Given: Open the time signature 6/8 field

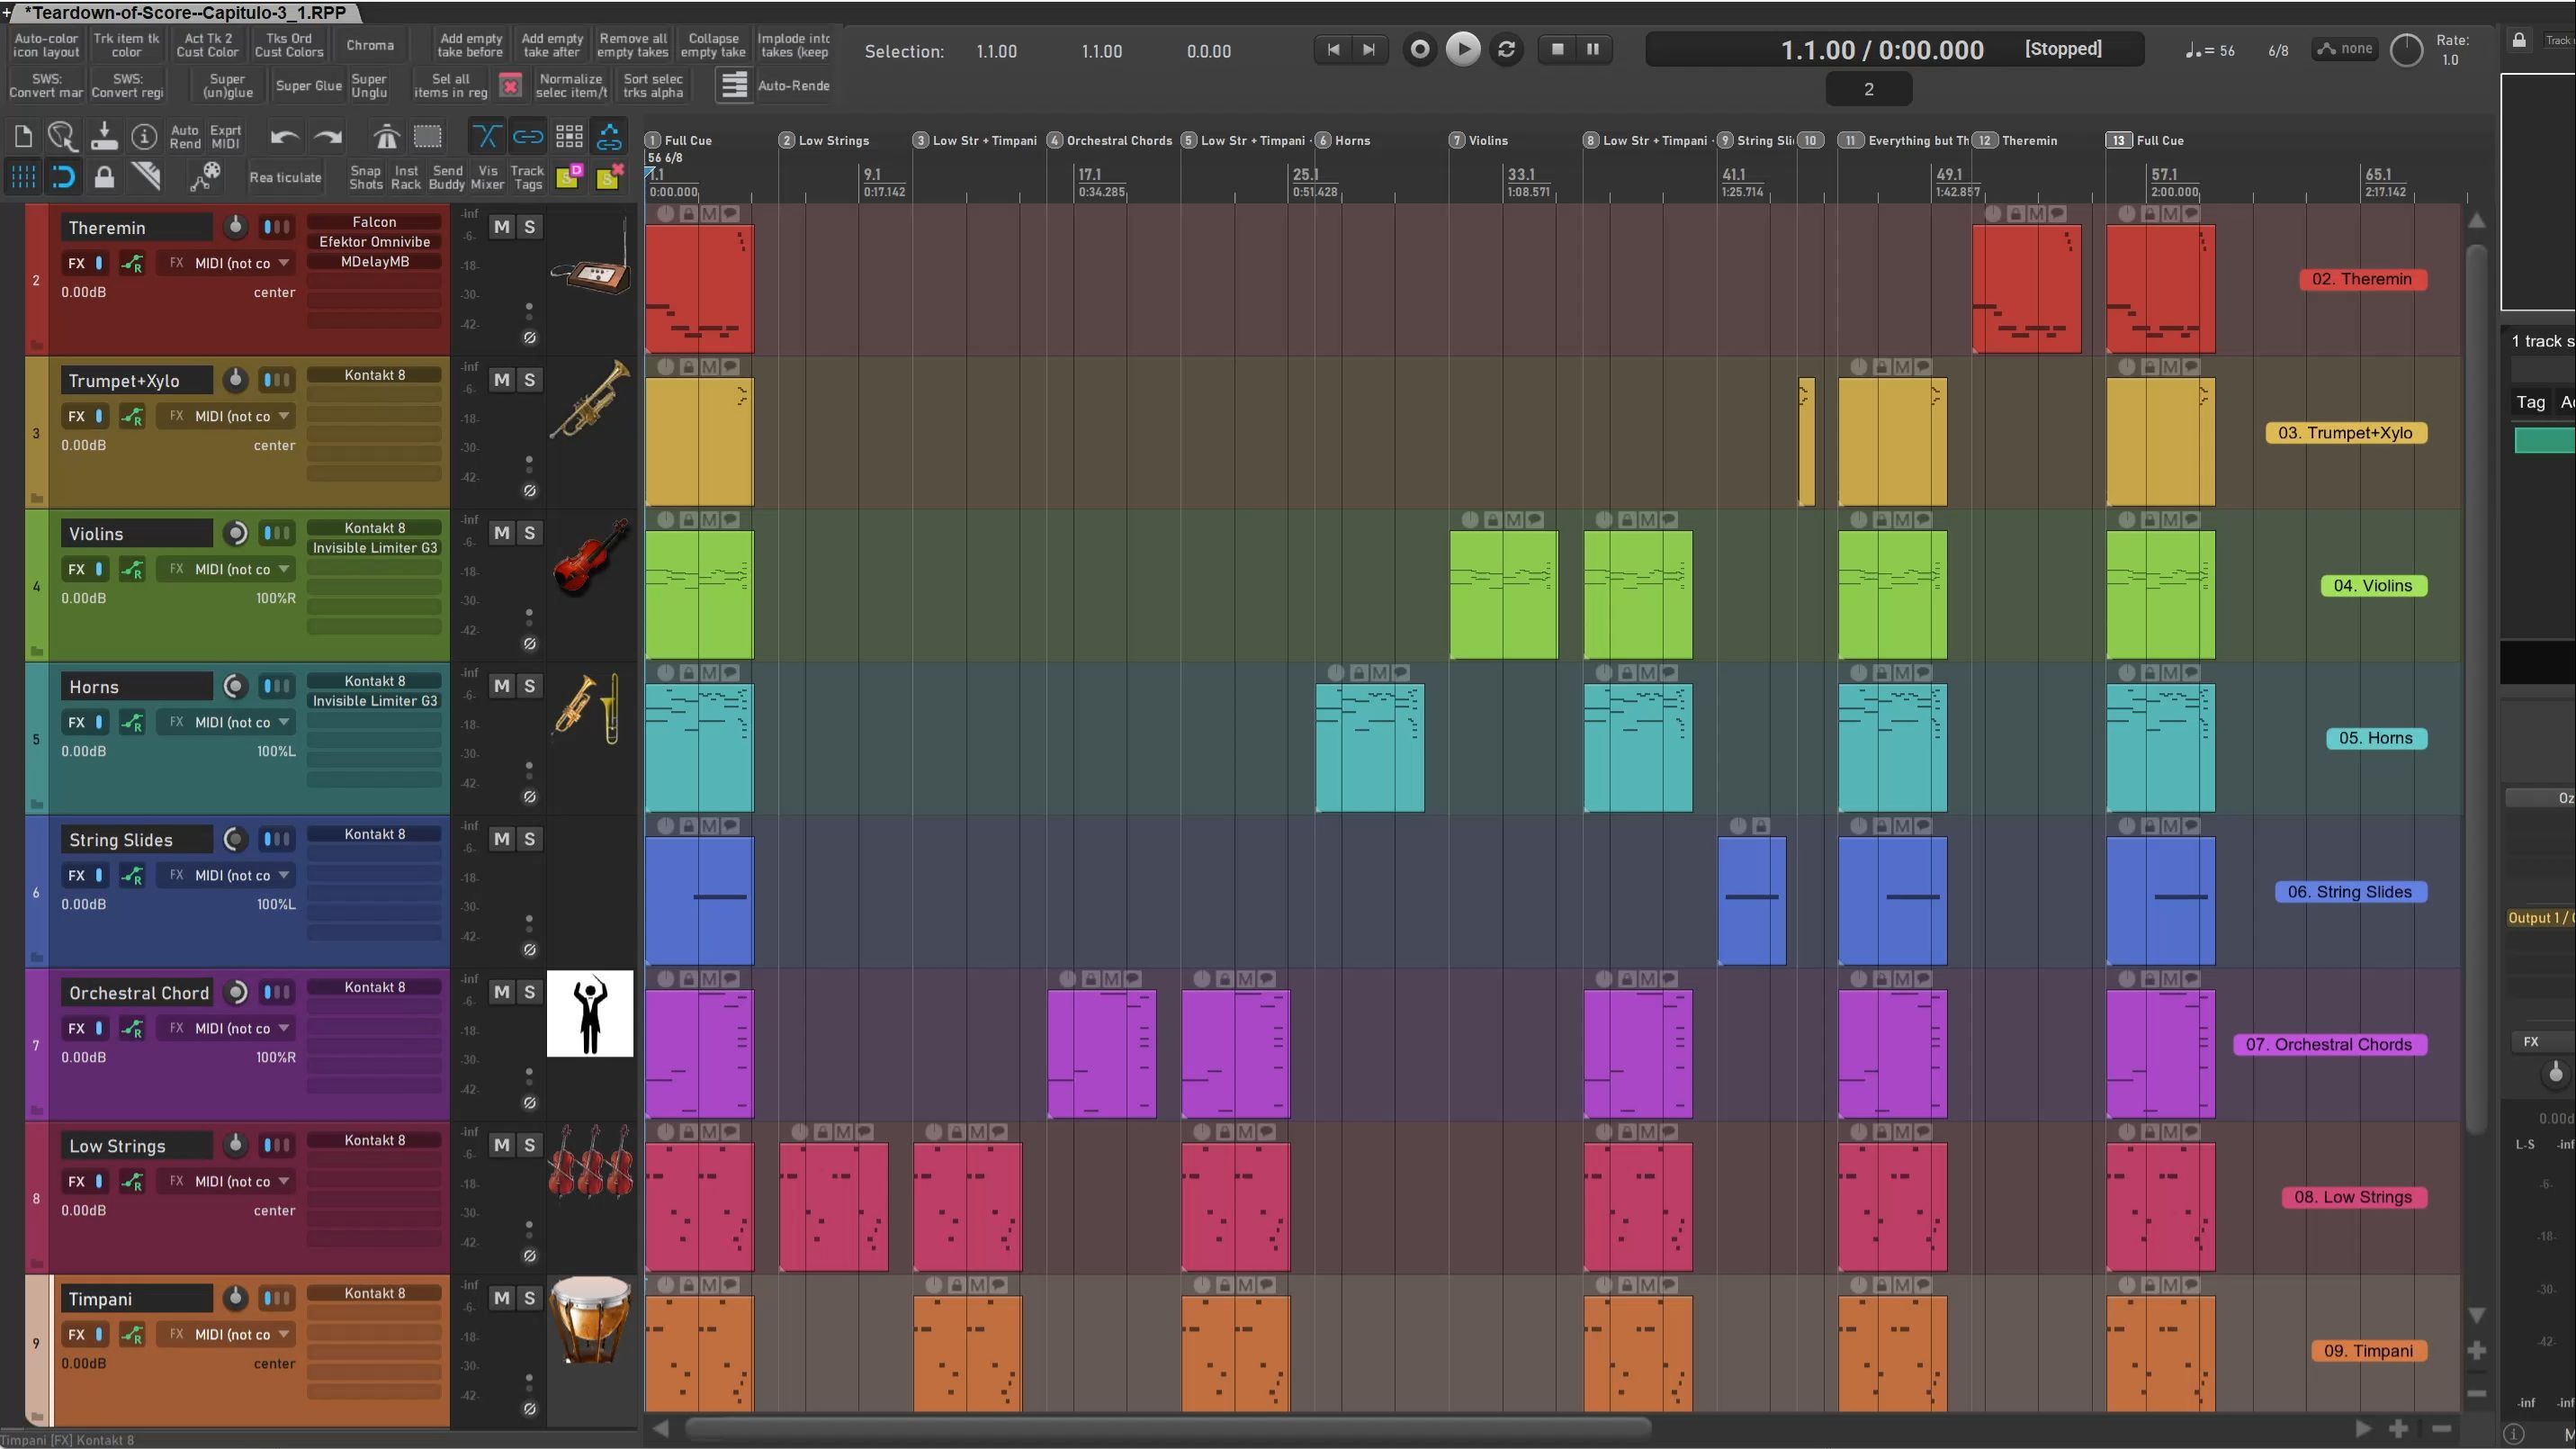Looking at the screenshot, I should click(x=2278, y=50).
